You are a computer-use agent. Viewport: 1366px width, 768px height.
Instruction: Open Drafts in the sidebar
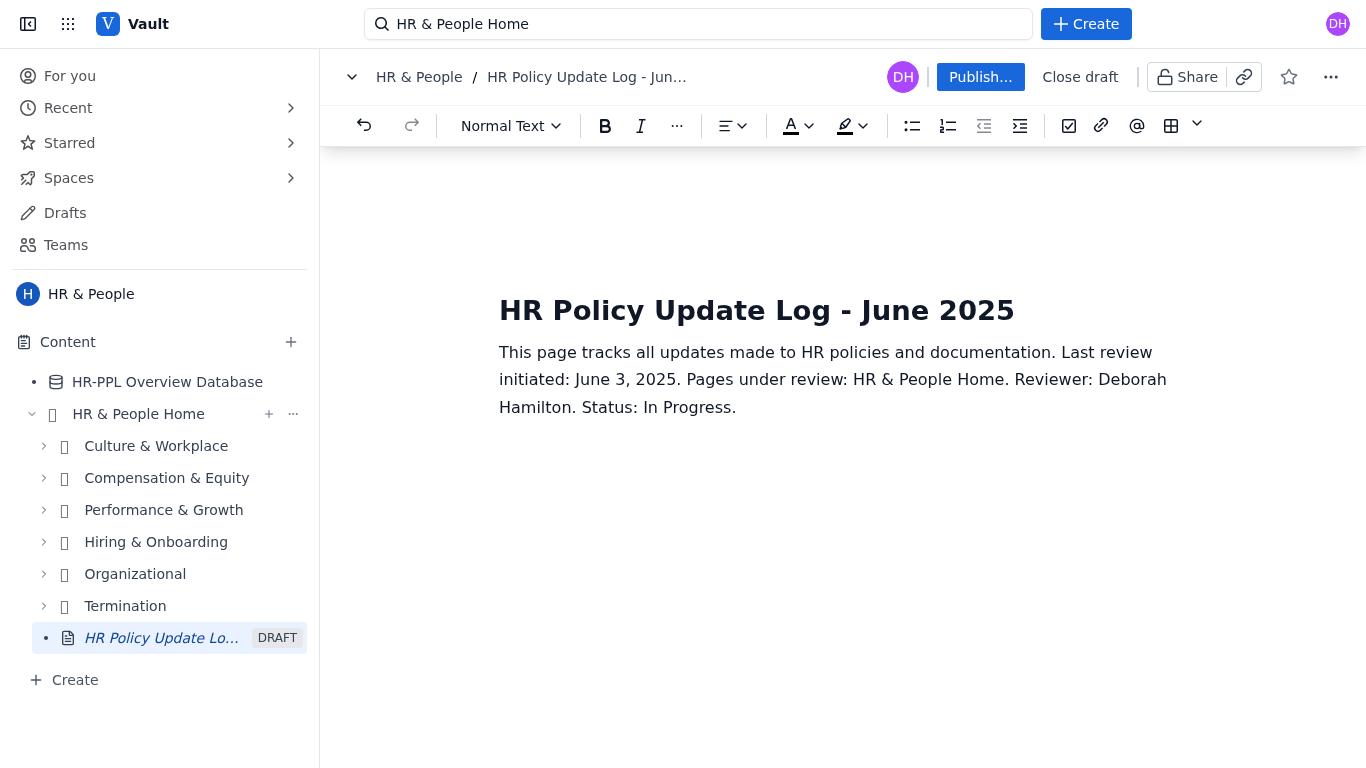coord(65,213)
